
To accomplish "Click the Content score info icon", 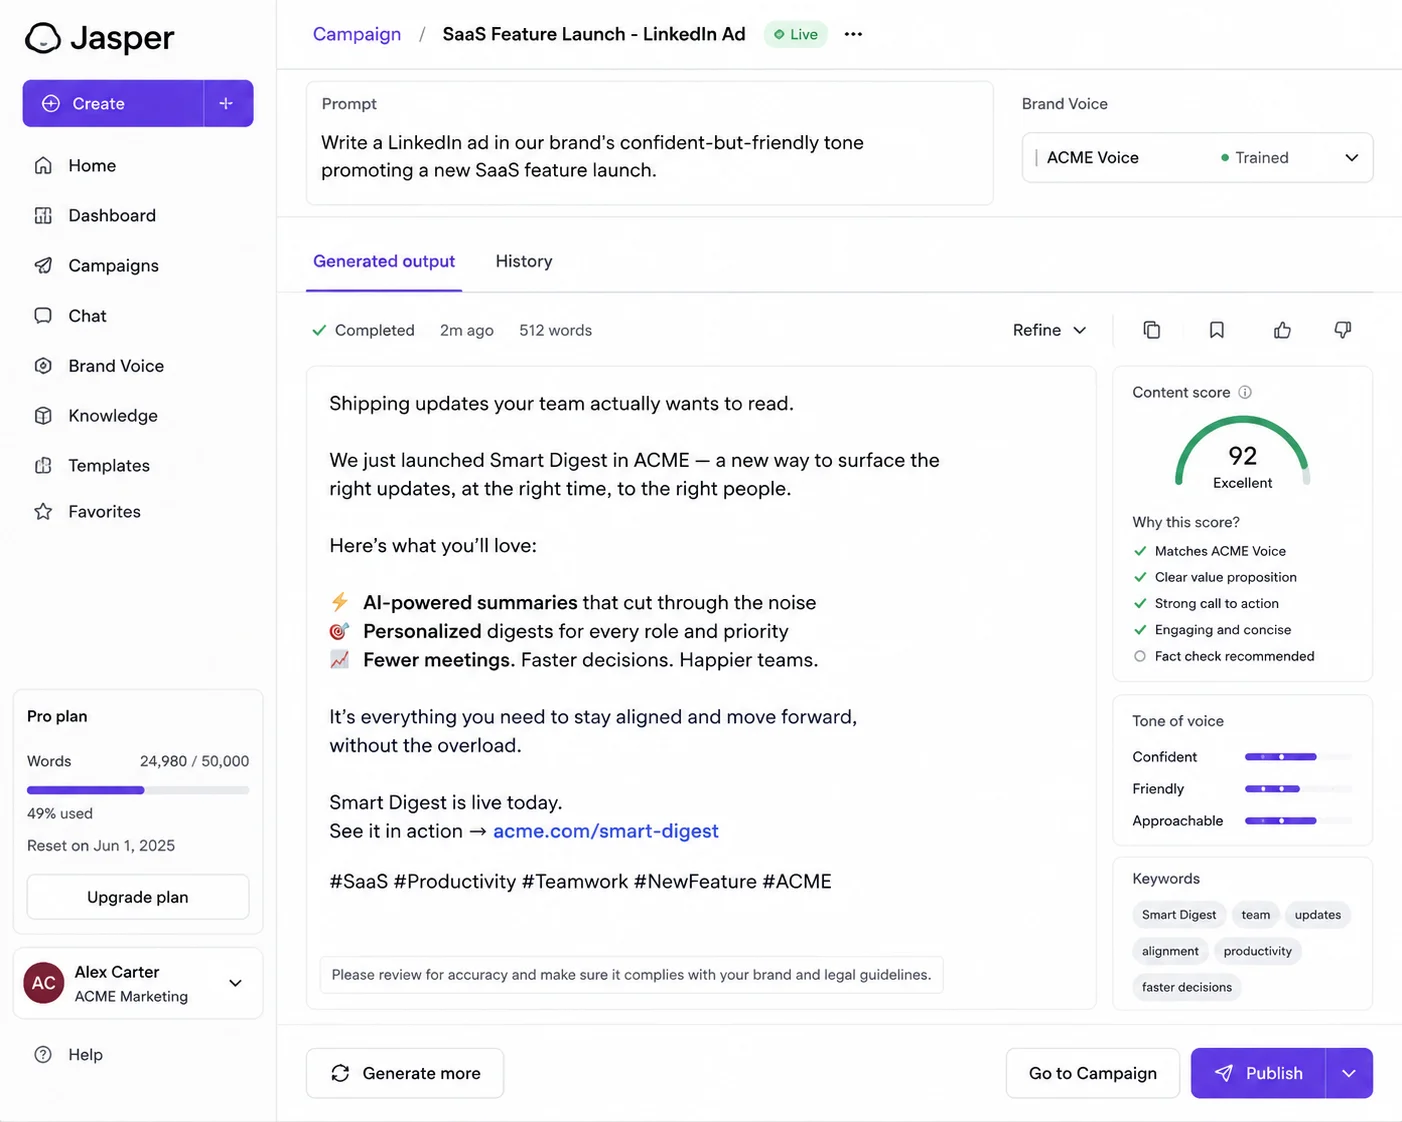I will [x=1245, y=392].
